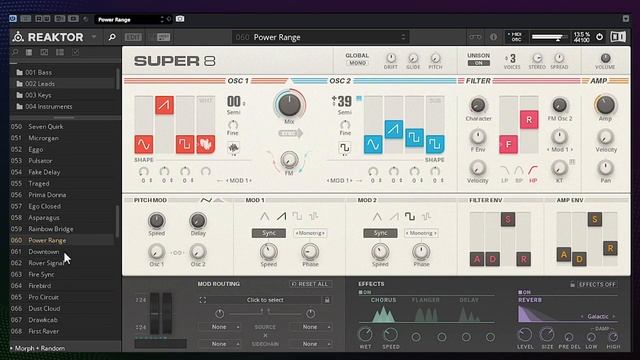Select OSC 1 noise shape tile
640x360 pixels.
coord(206,144)
